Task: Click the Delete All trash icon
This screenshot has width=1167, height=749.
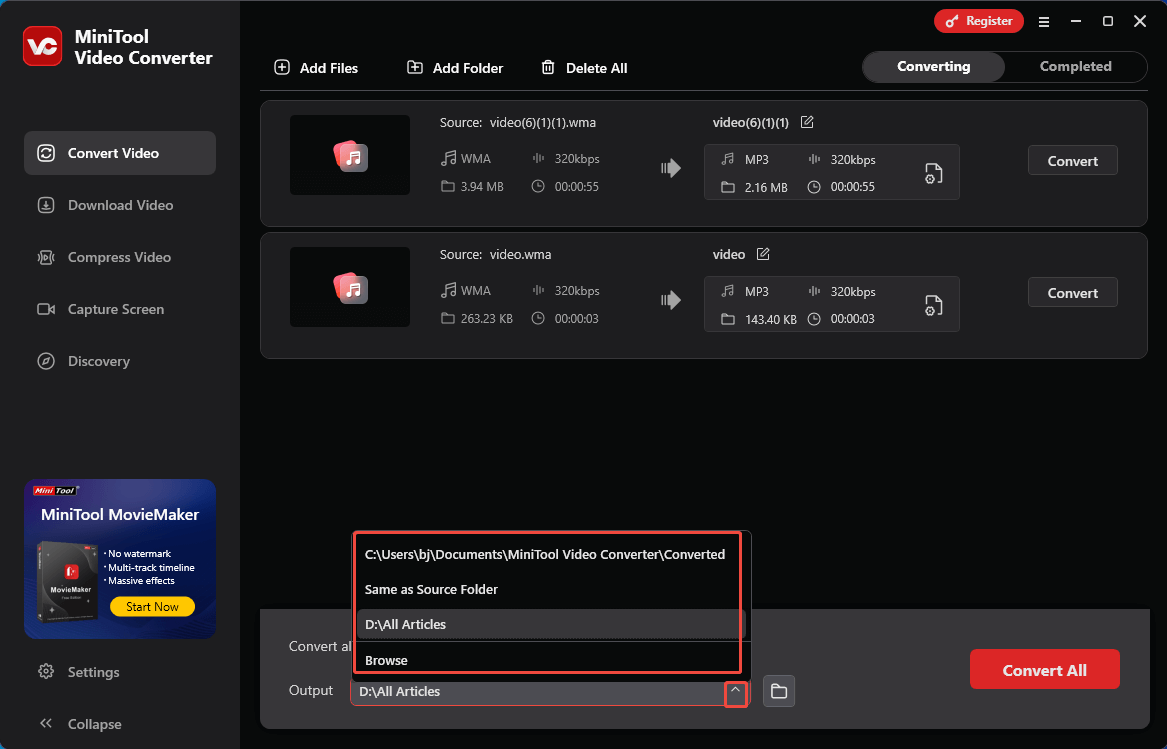Action: click(548, 68)
